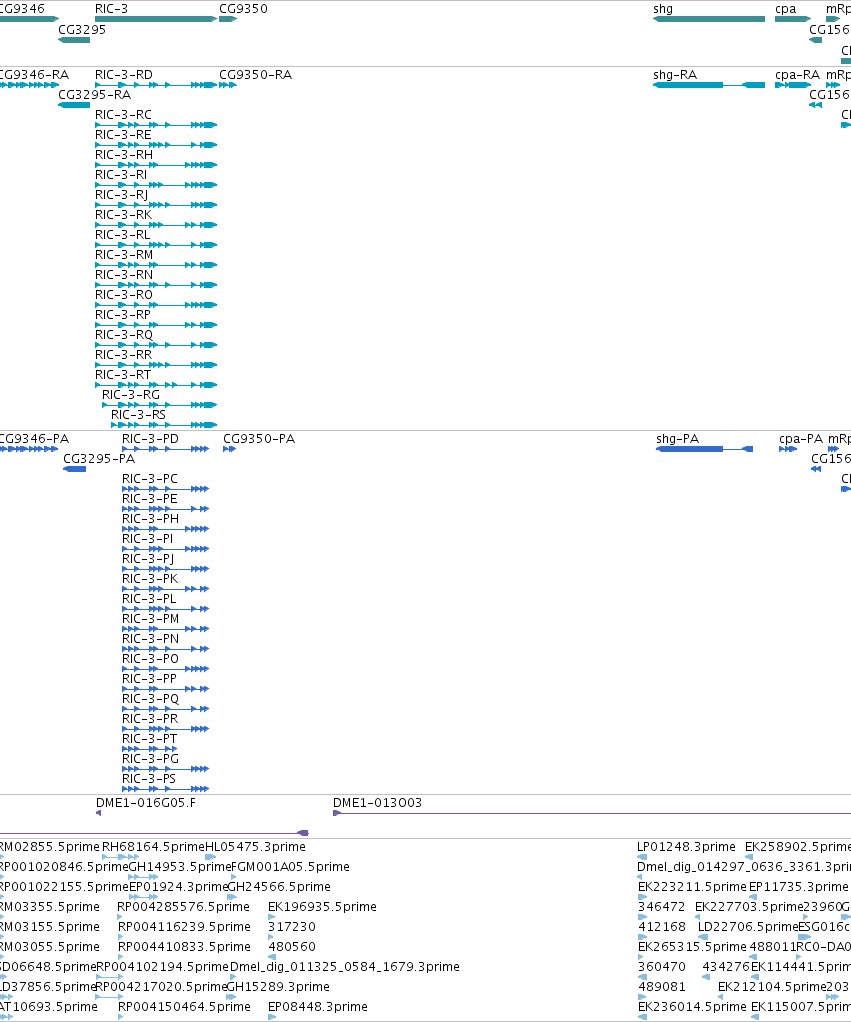Select transcript RIC-3-RO
This screenshot has height=1022, width=851.
(156, 304)
